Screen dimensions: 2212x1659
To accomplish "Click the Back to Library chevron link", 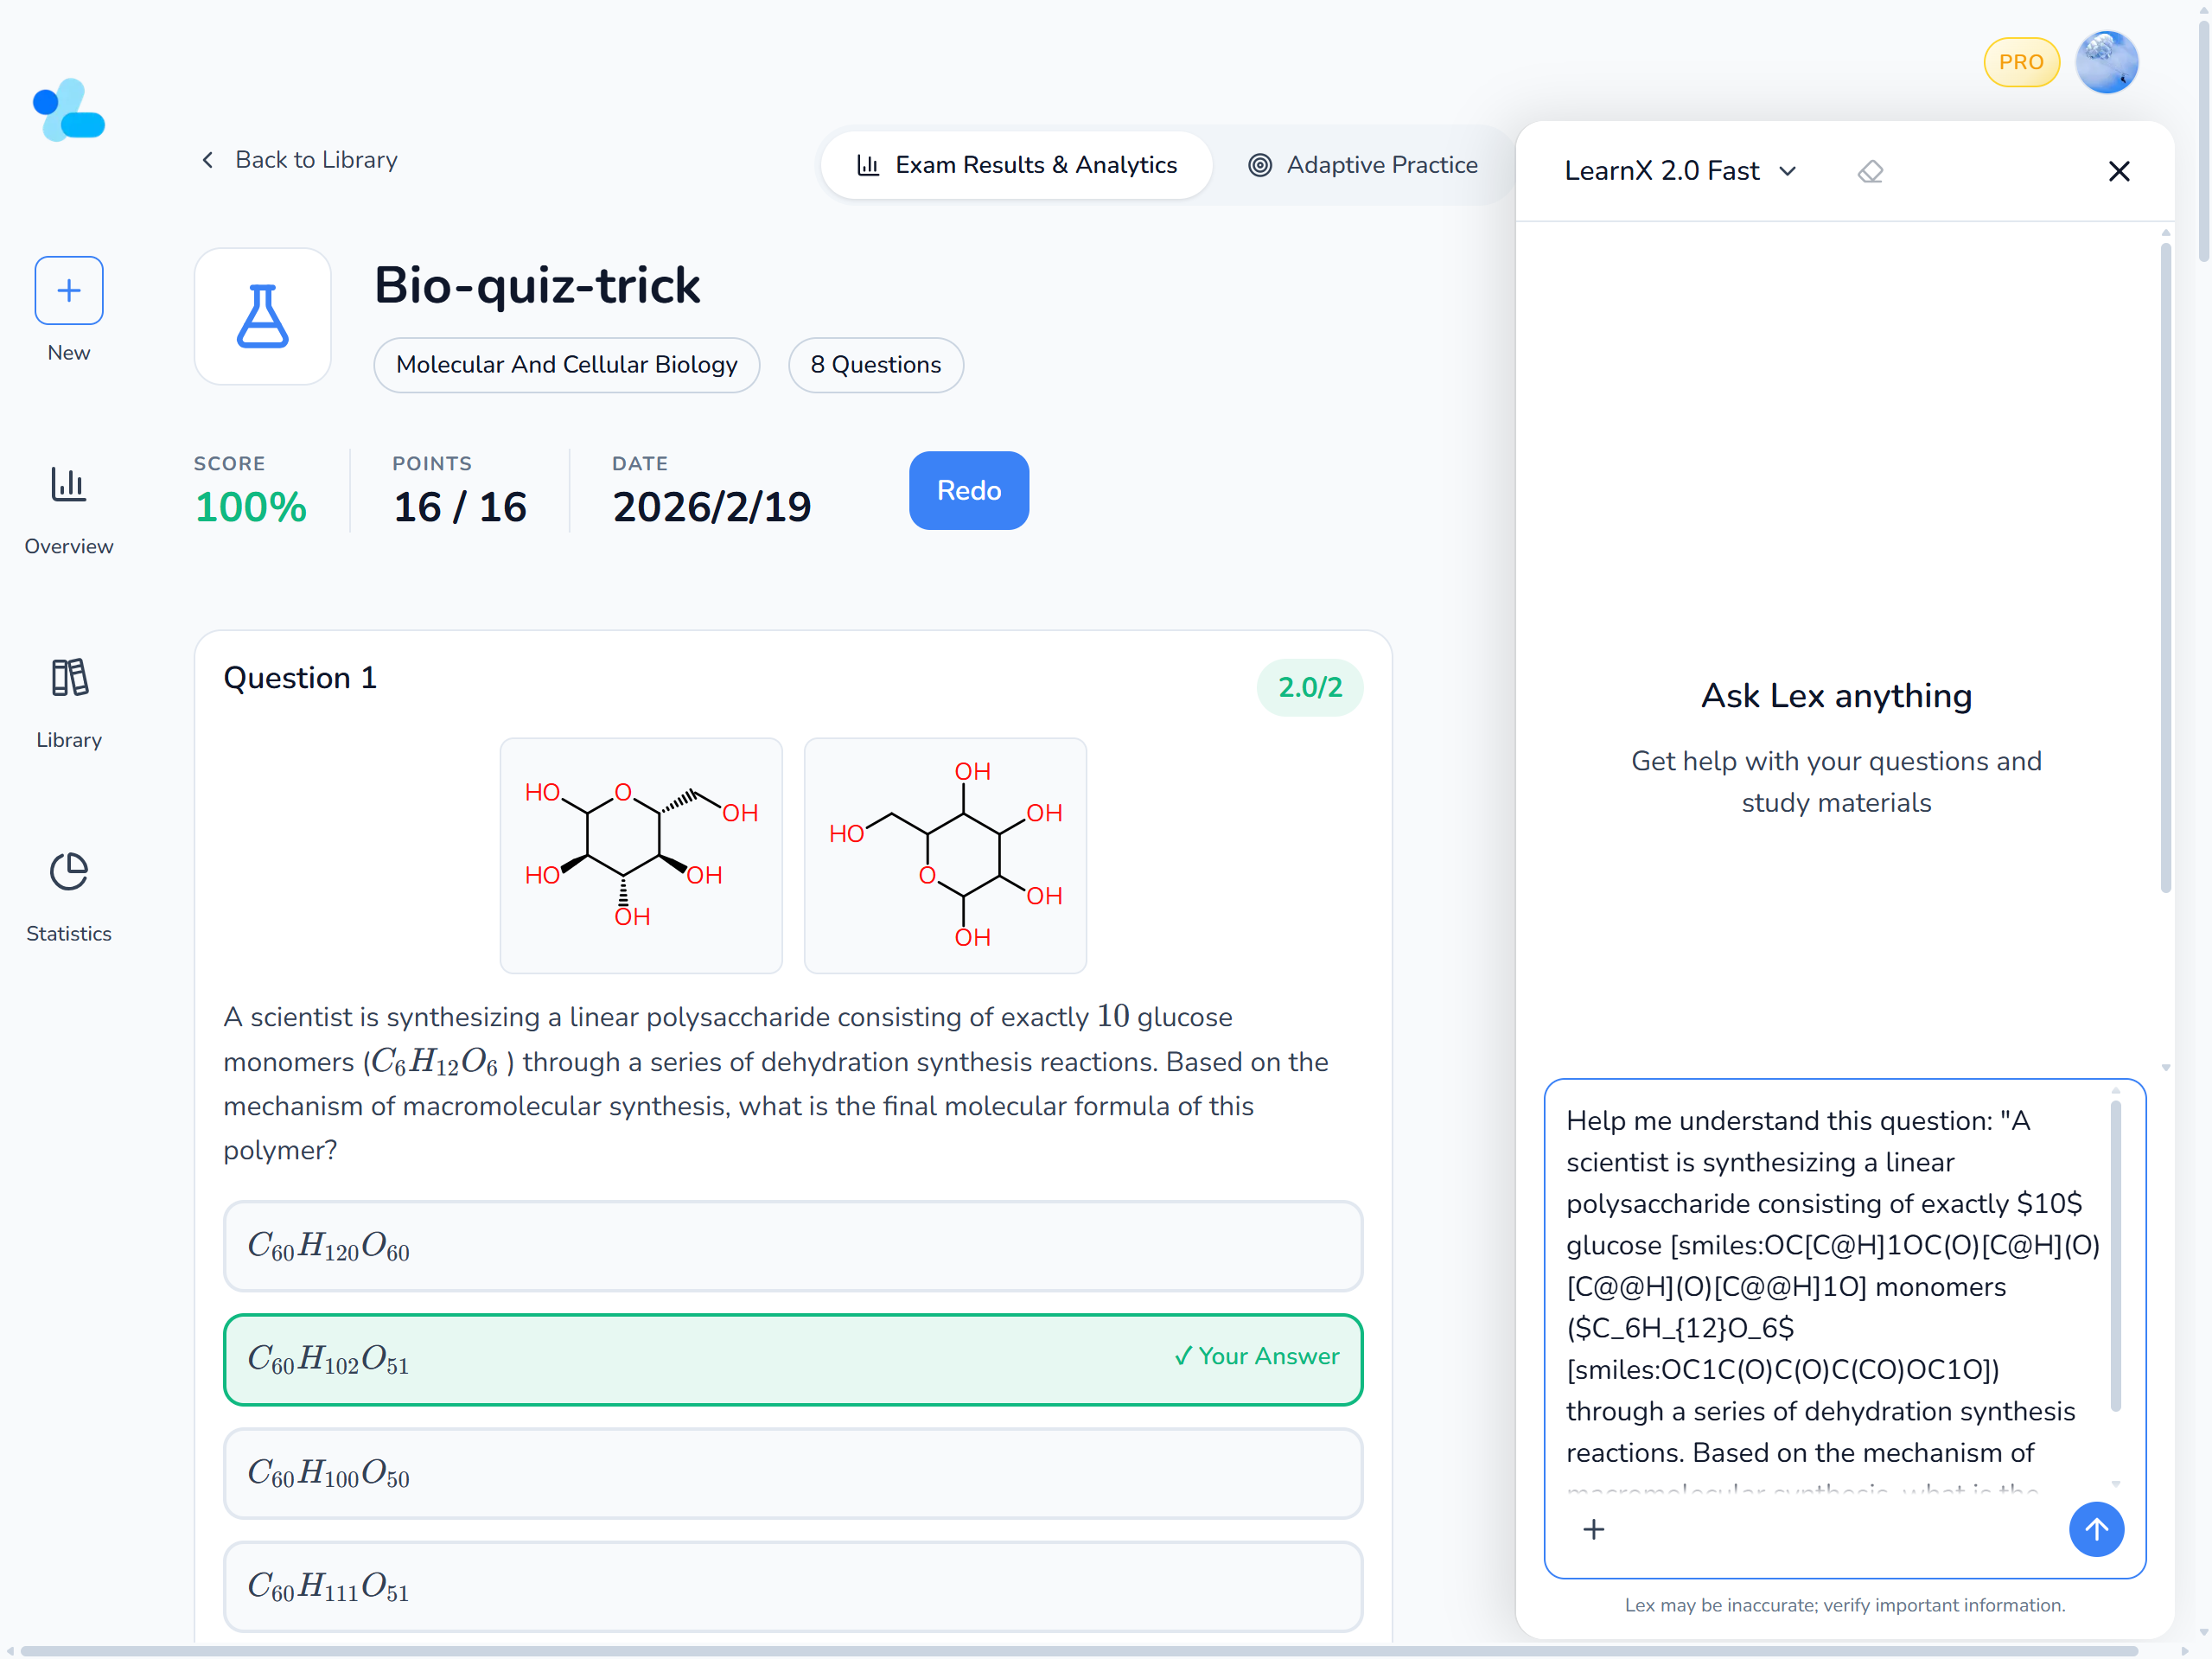I will 299,160.
